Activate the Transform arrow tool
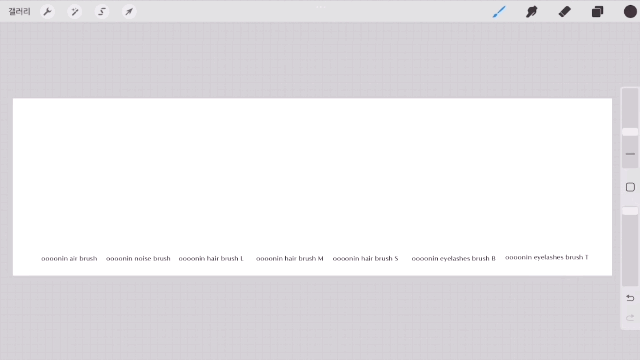 coord(129,11)
